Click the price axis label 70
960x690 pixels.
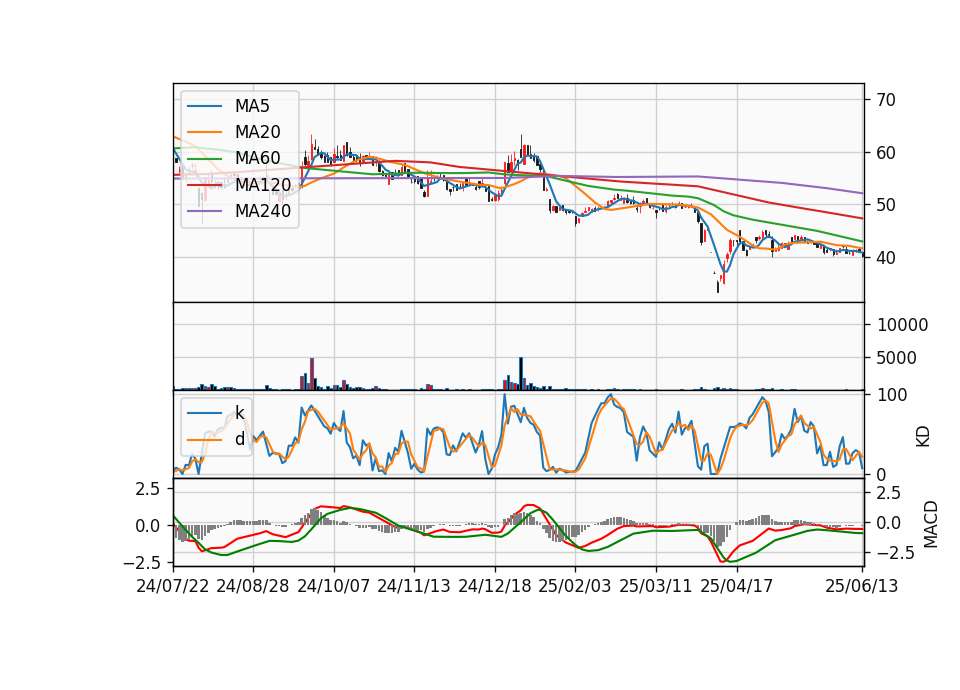(x=886, y=100)
